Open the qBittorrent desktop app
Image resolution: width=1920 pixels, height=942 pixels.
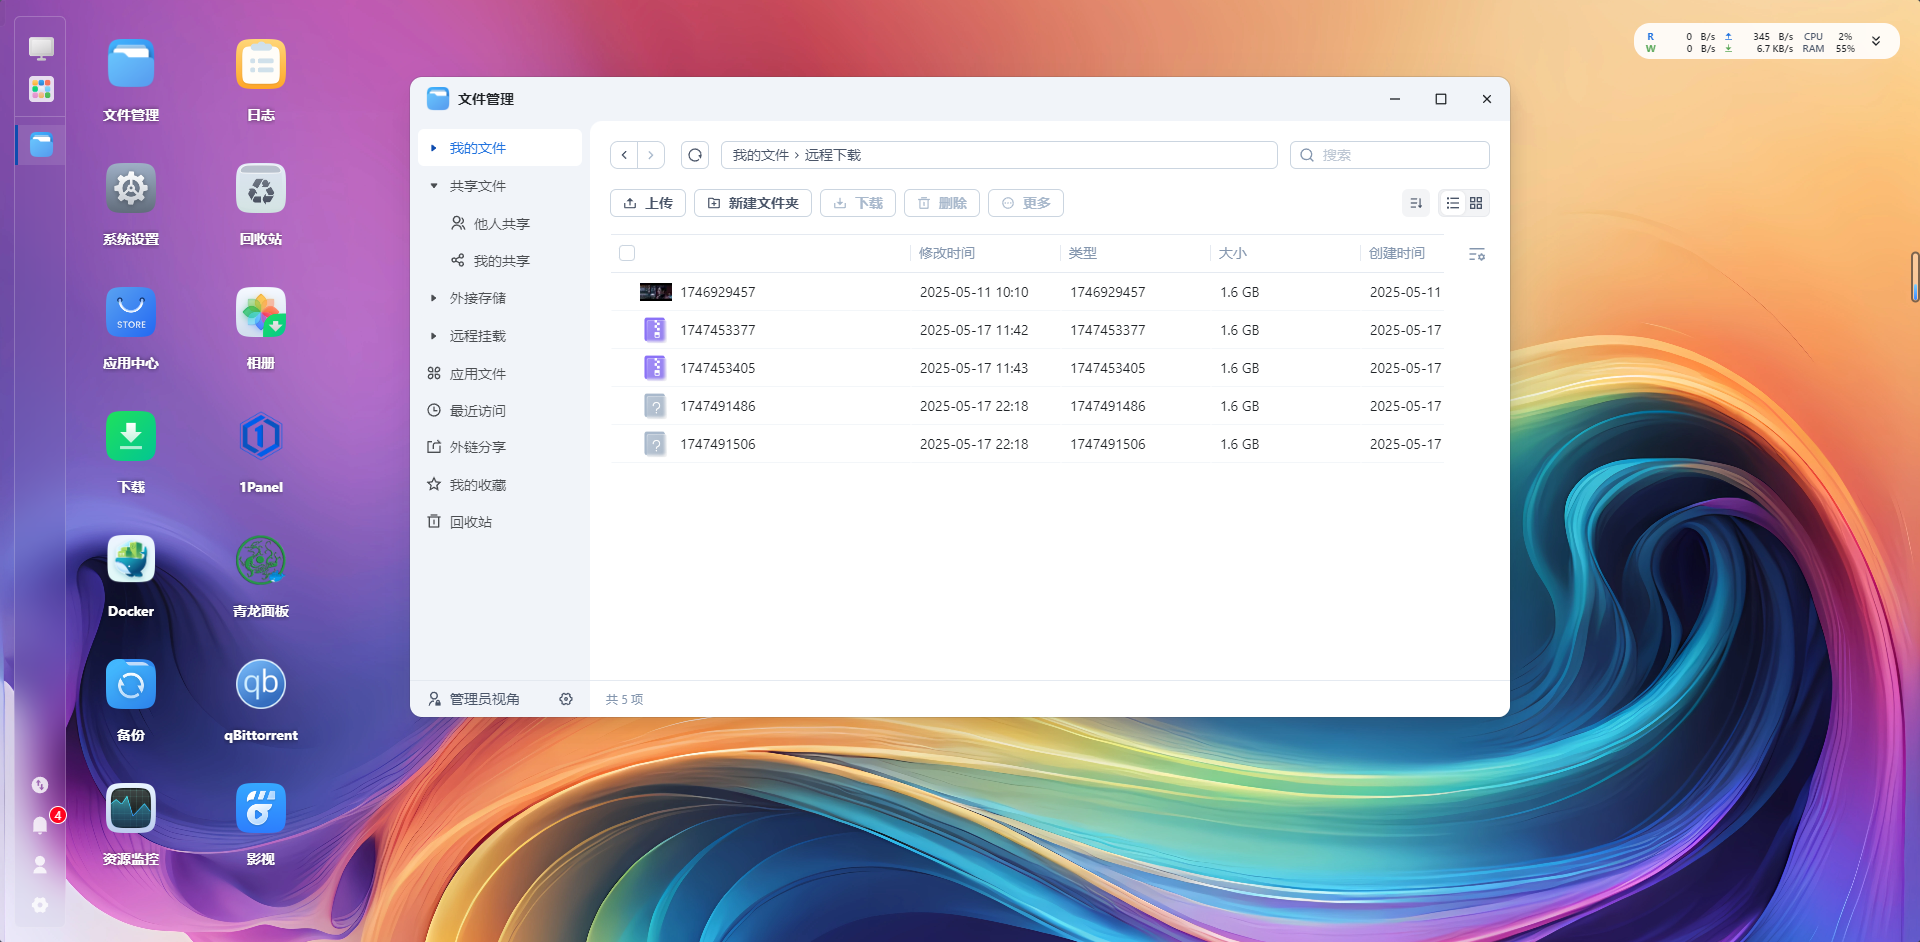(x=260, y=686)
